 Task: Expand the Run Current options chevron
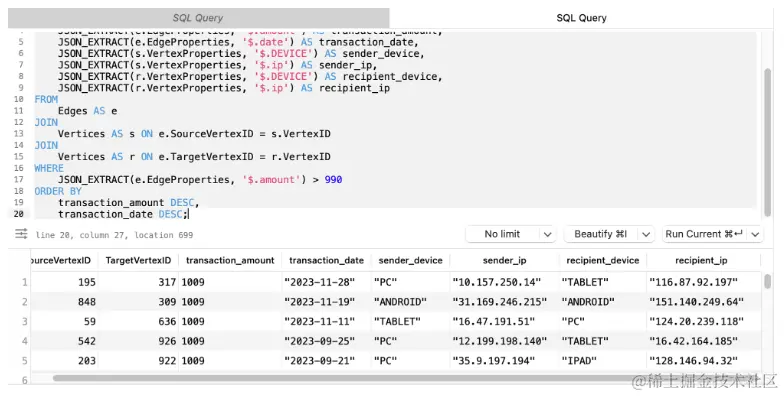point(756,234)
